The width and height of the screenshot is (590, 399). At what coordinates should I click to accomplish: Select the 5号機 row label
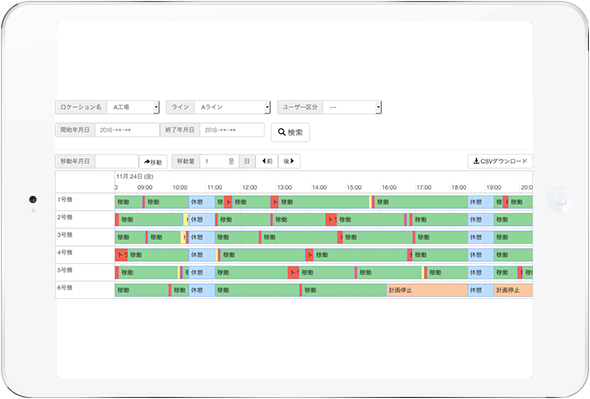pyautogui.click(x=65, y=270)
